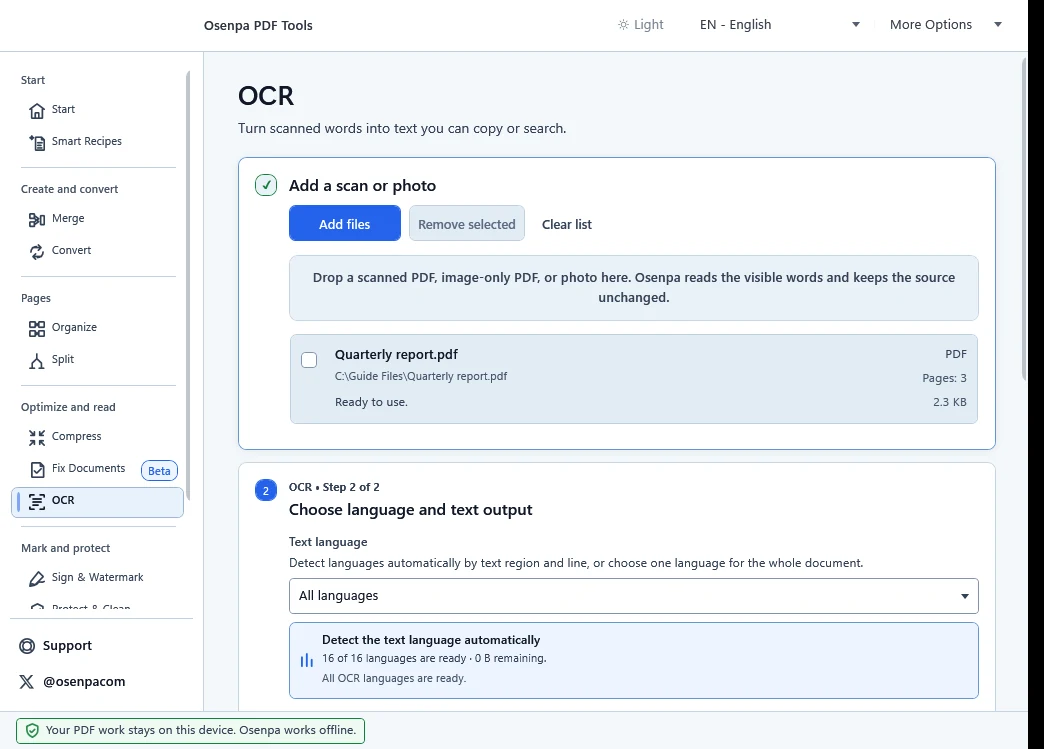Click the Remove selected button

click(x=467, y=223)
